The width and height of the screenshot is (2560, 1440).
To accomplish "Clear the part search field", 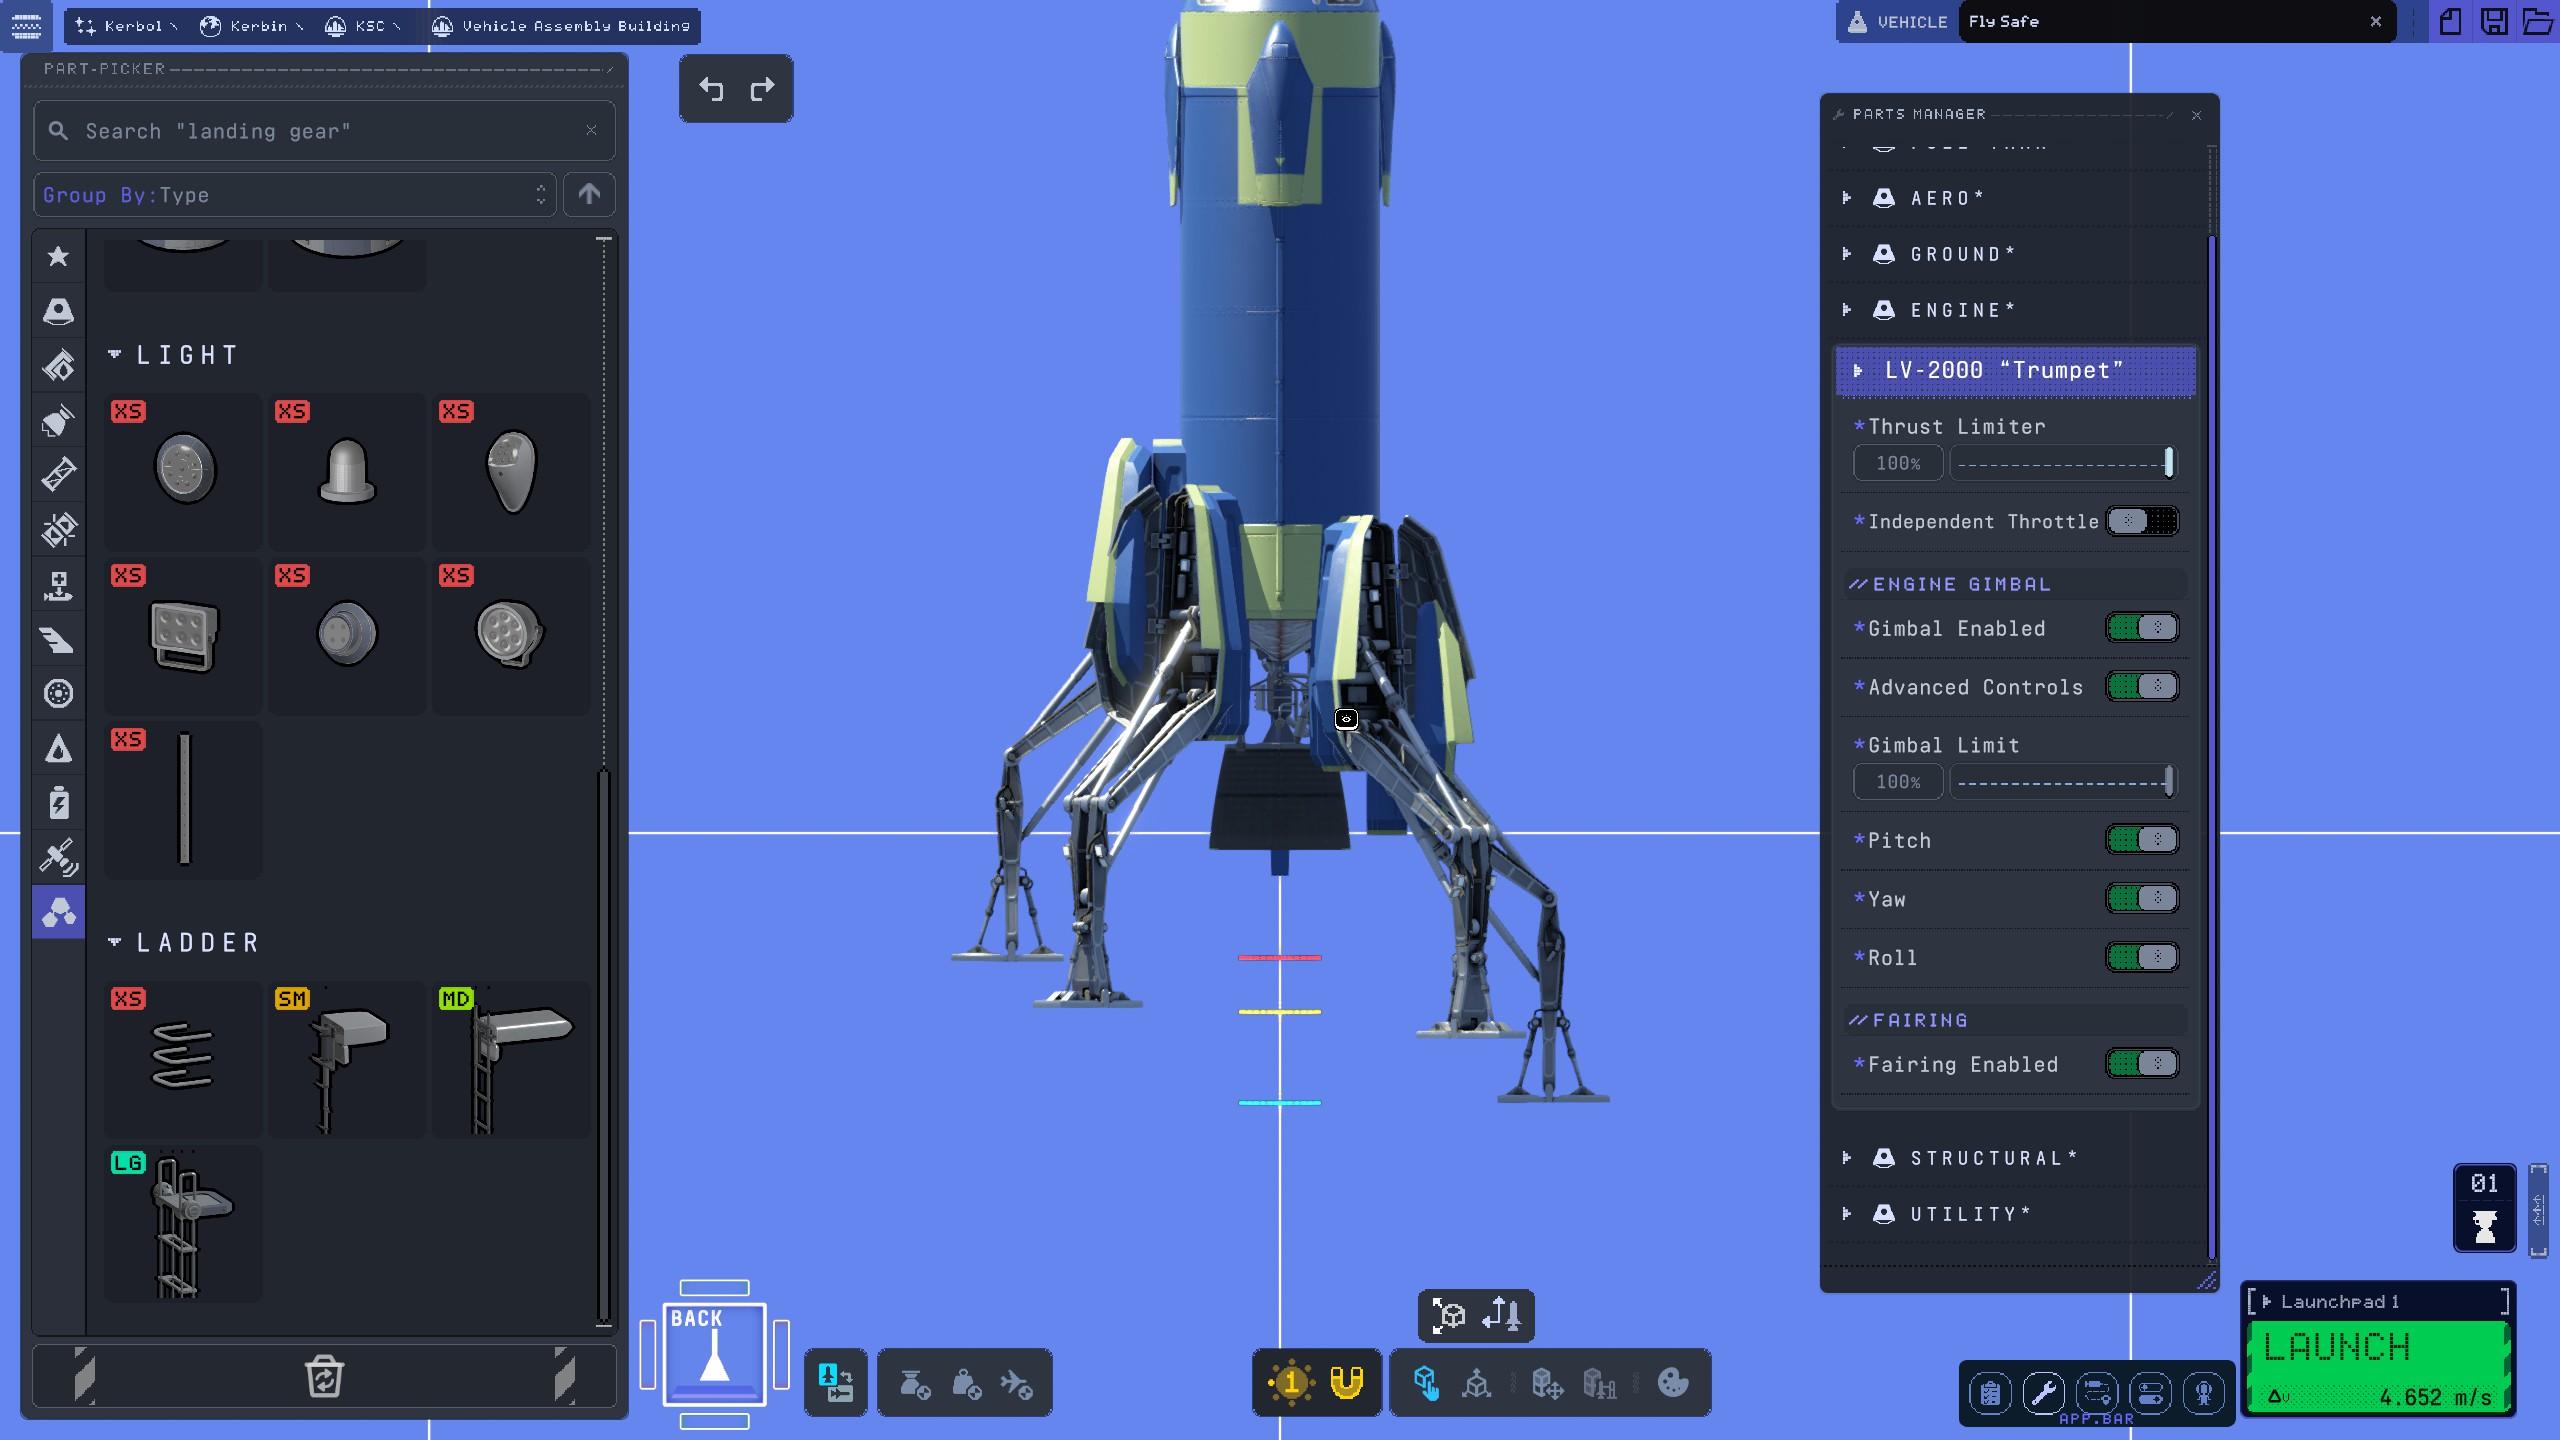I will [x=591, y=130].
